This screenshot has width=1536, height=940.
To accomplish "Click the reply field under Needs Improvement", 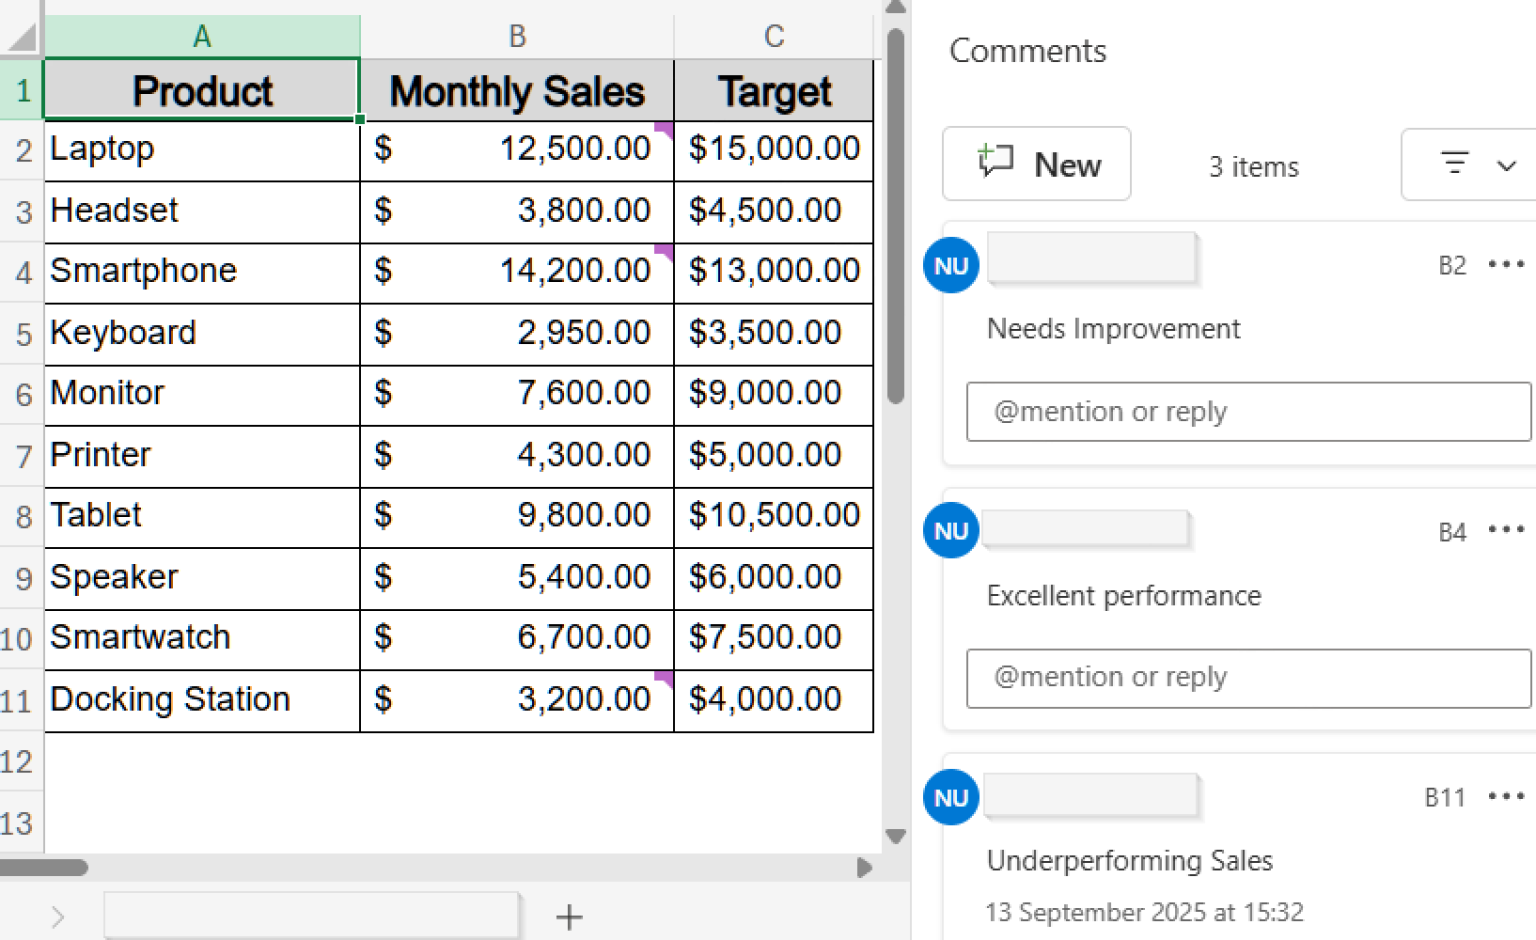I will (x=1247, y=411).
